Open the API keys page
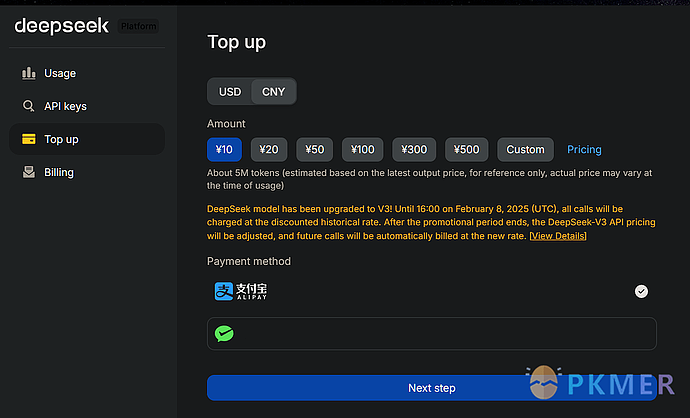The width and height of the screenshot is (690, 418). [x=65, y=106]
